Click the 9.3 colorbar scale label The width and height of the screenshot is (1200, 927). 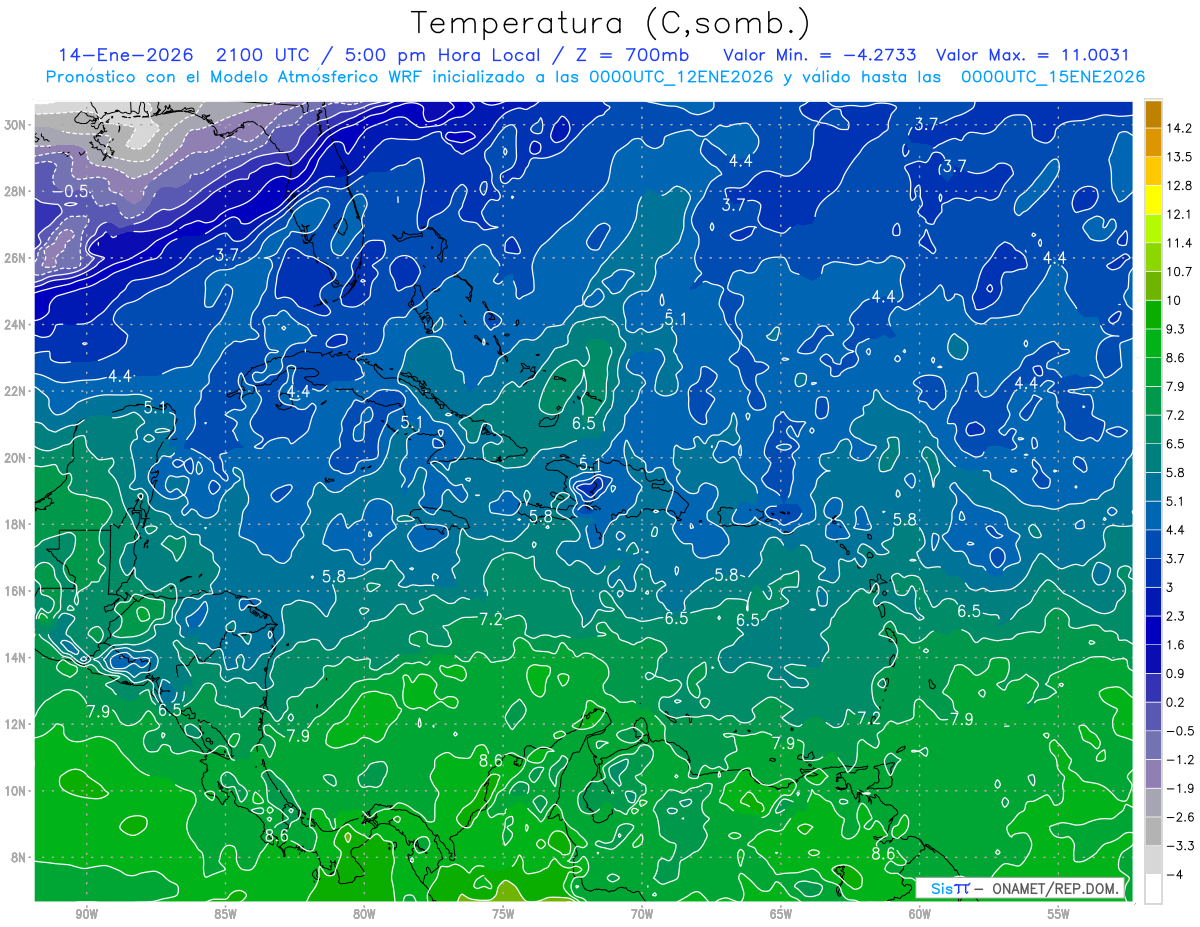pyautogui.click(x=1177, y=329)
